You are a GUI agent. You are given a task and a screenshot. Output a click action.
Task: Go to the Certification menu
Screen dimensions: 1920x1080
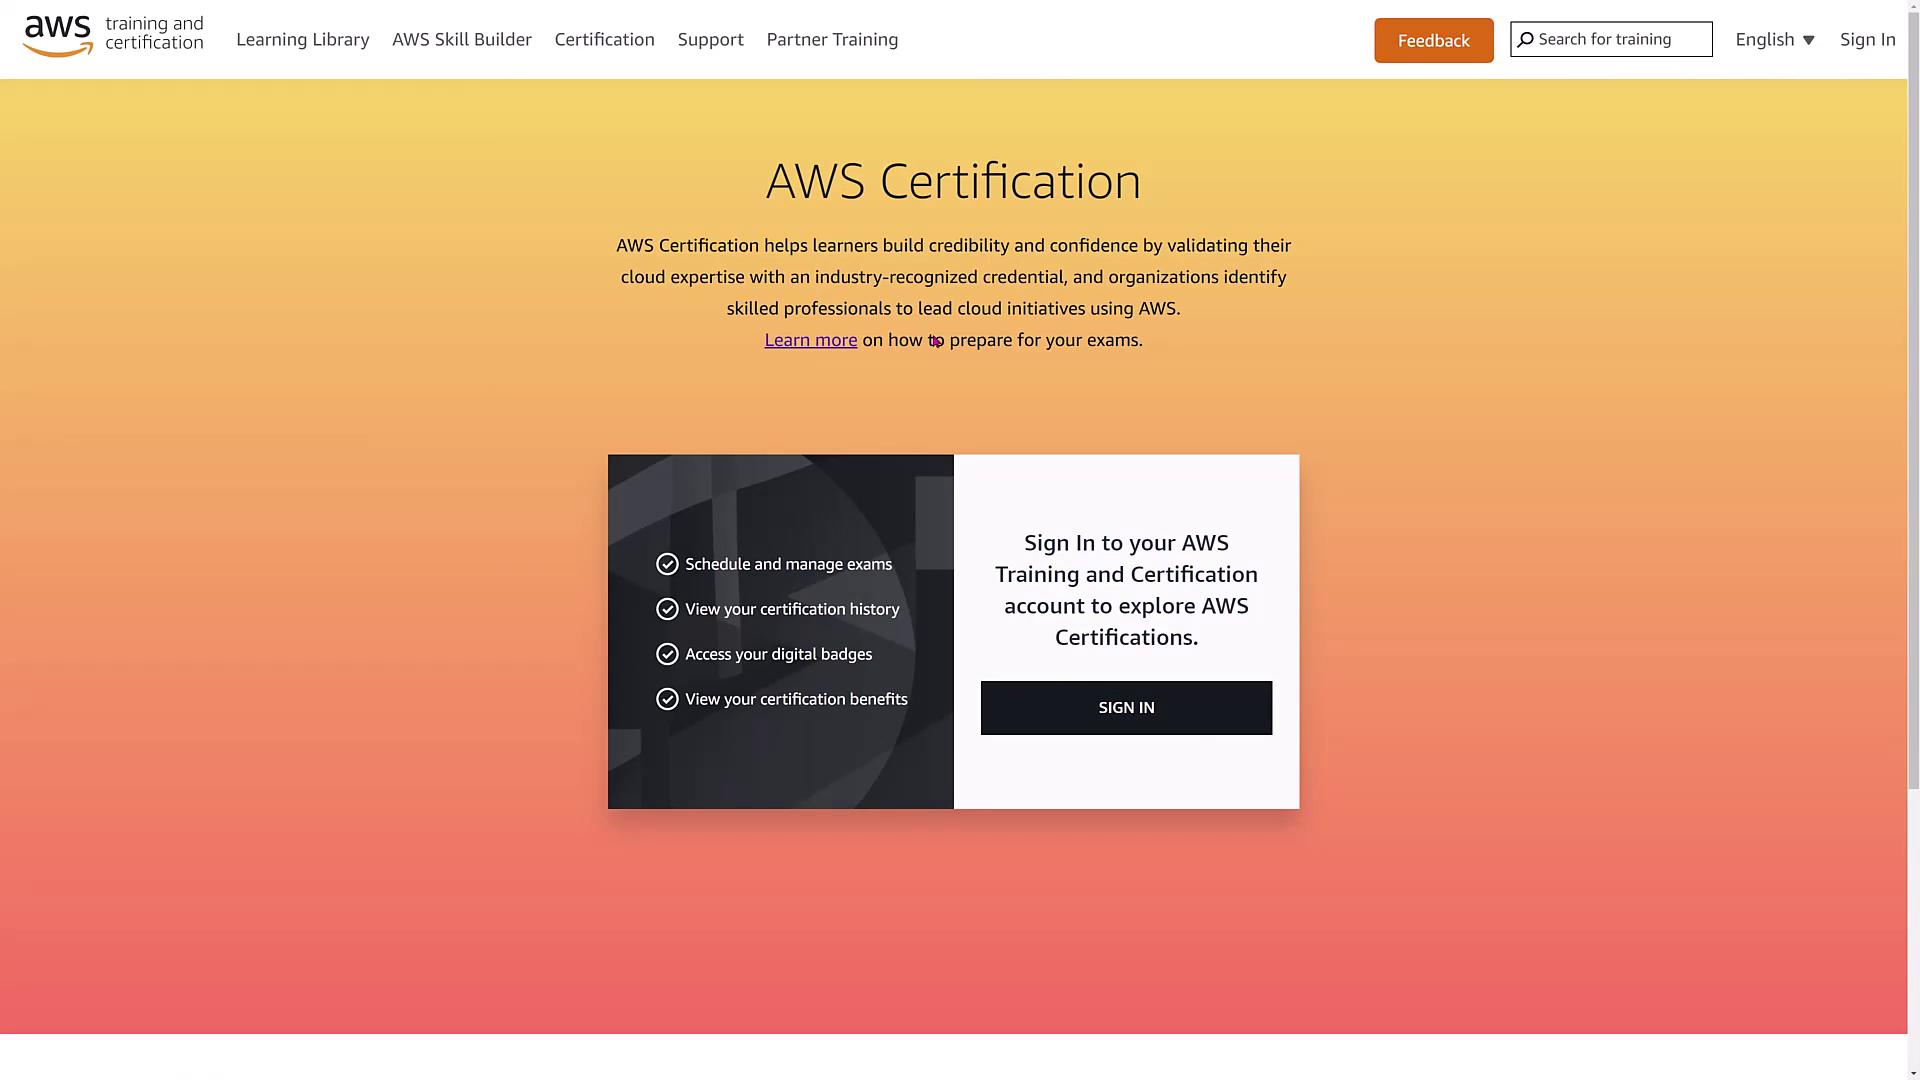(605, 39)
